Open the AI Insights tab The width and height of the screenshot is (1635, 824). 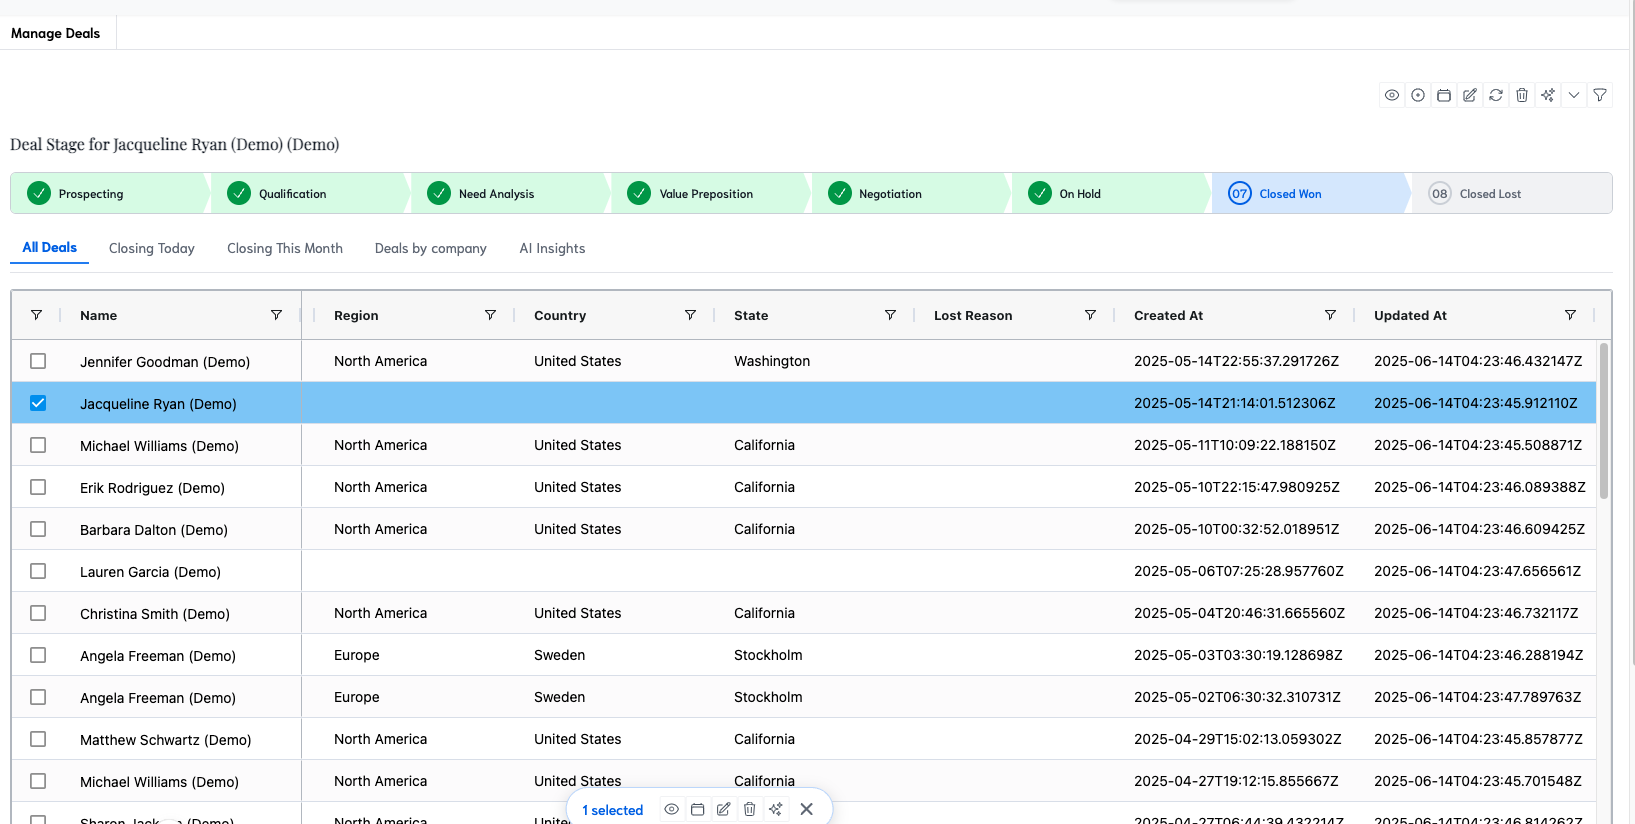pyautogui.click(x=552, y=248)
